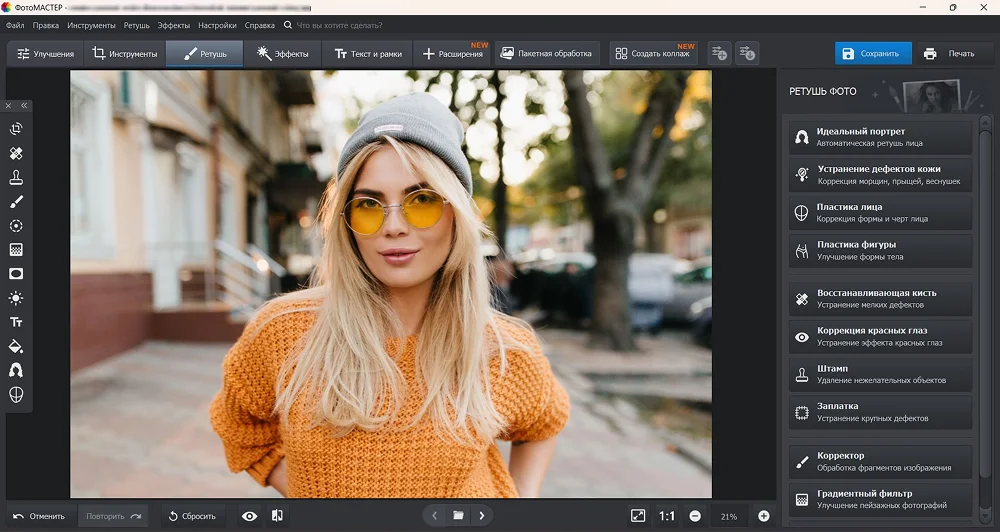Open the Настройки menu
This screenshot has height=532, width=1000.
point(217,26)
